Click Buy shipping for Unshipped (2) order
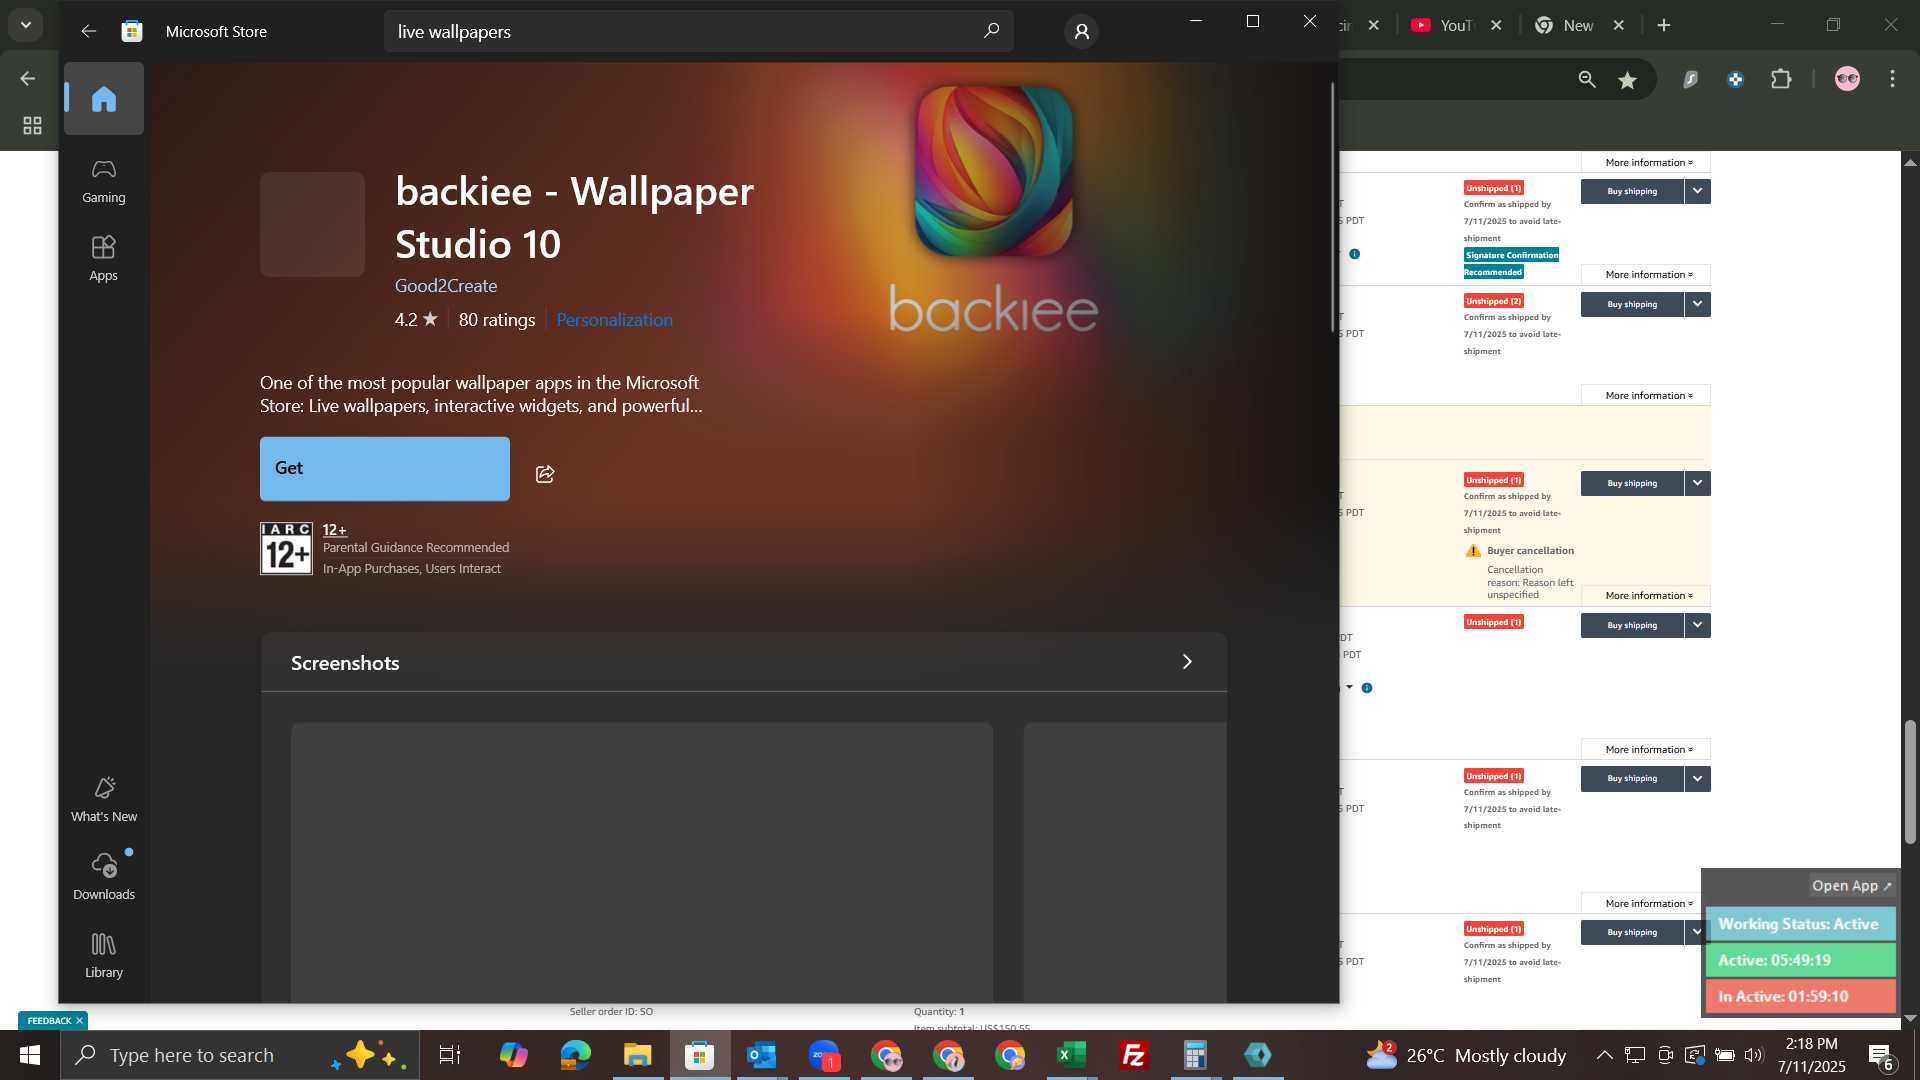Viewport: 1920px width, 1080px height. point(1632,305)
